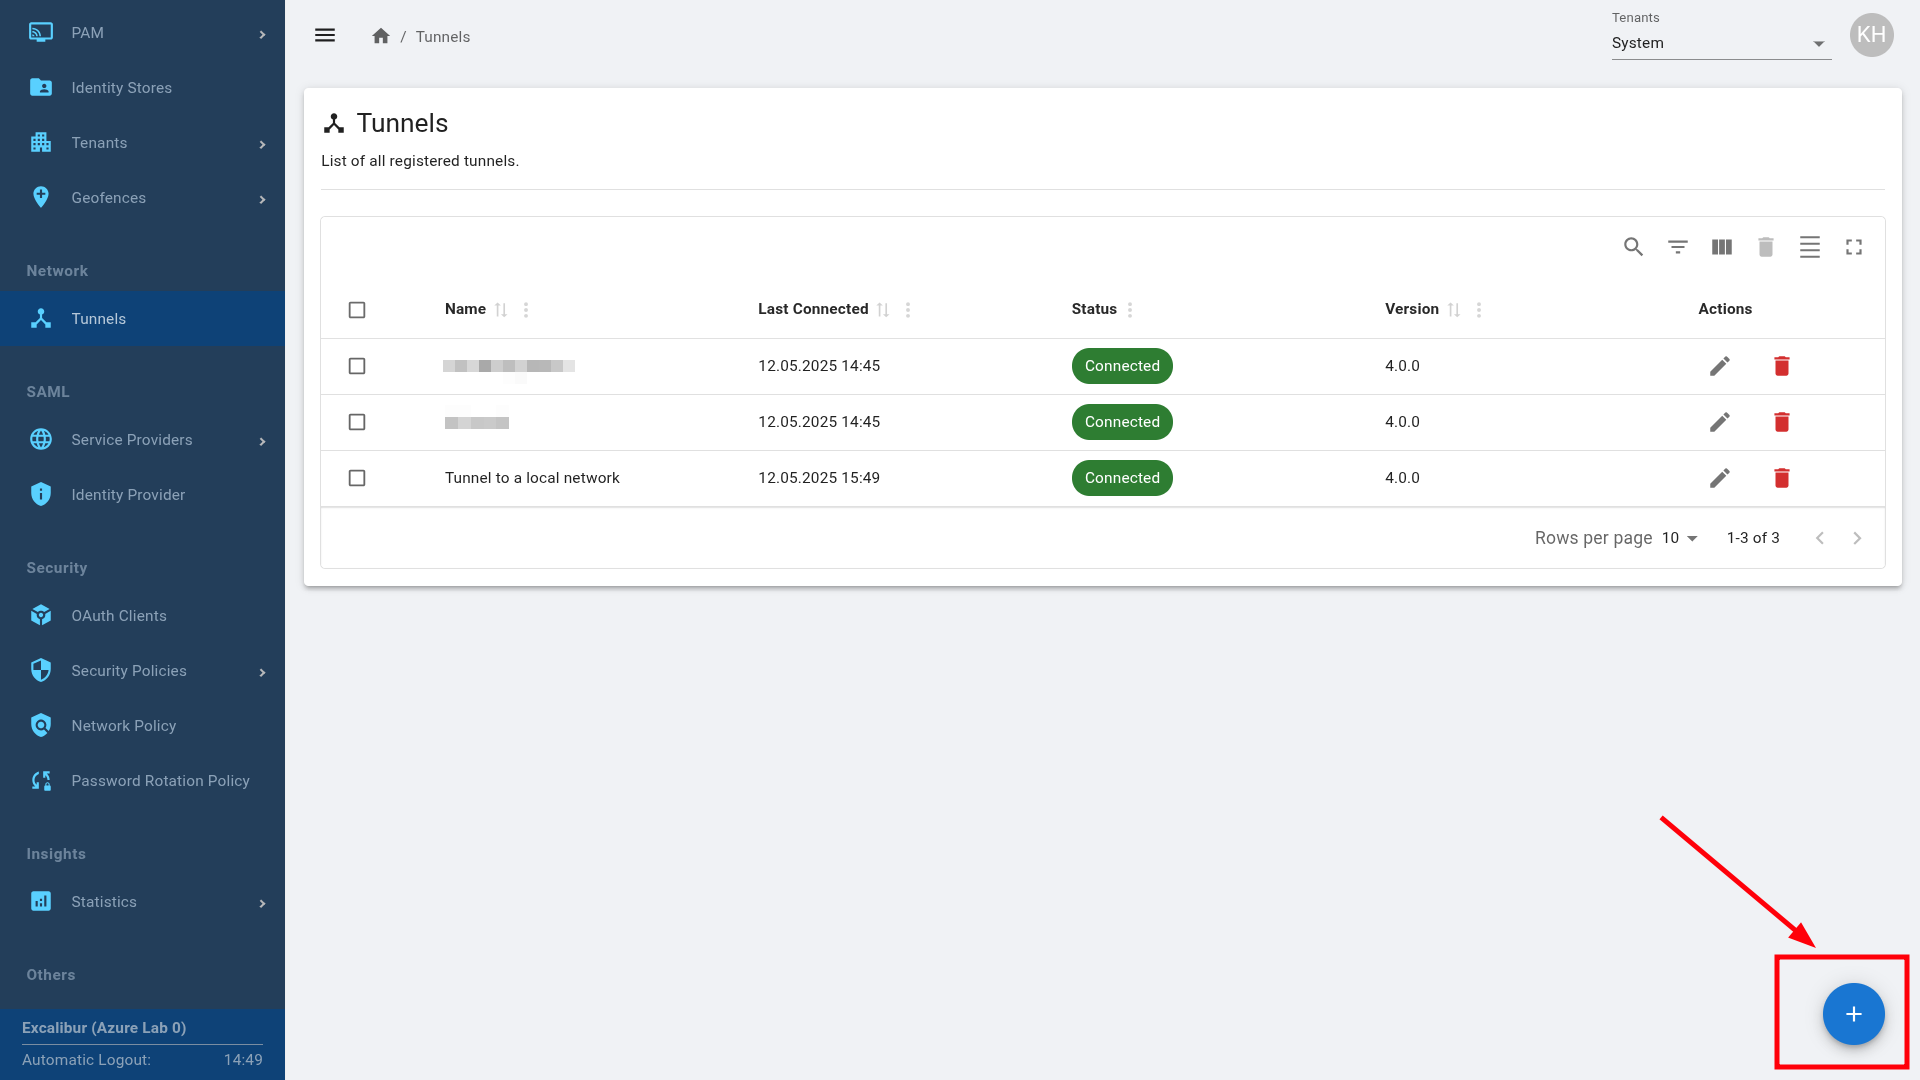Click the row density lines icon
This screenshot has height=1080, width=1920.
coord(1809,247)
